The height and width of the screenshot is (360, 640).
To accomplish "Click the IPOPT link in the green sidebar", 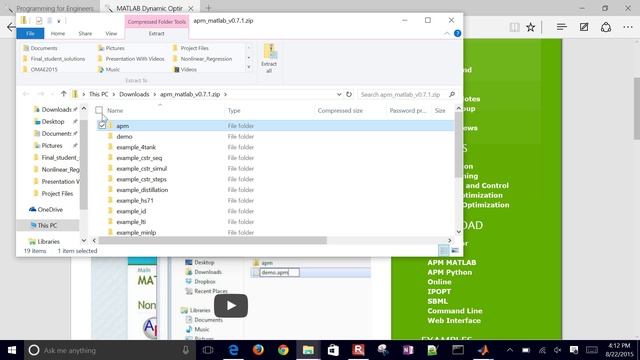I will (439, 291).
